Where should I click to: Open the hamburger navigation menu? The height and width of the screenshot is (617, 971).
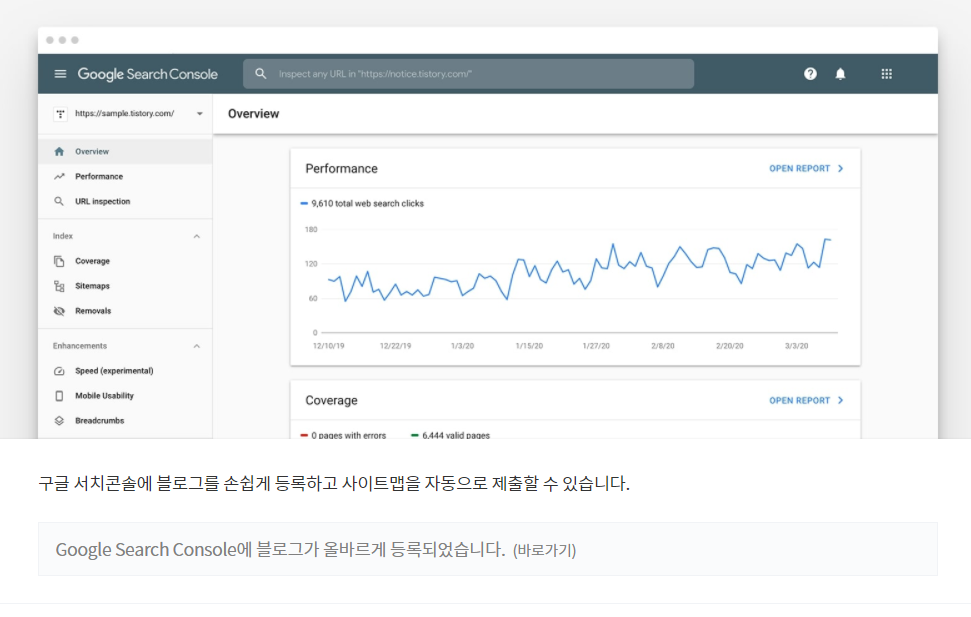60,74
